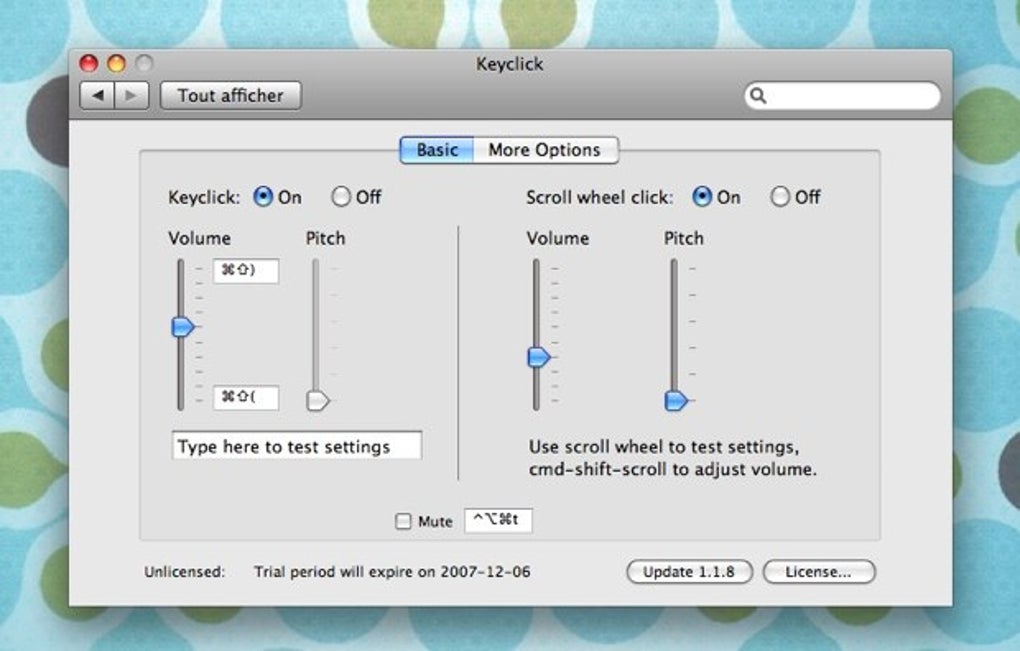Click the back navigation arrow
The height and width of the screenshot is (651, 1020).
tap(98, 96)
